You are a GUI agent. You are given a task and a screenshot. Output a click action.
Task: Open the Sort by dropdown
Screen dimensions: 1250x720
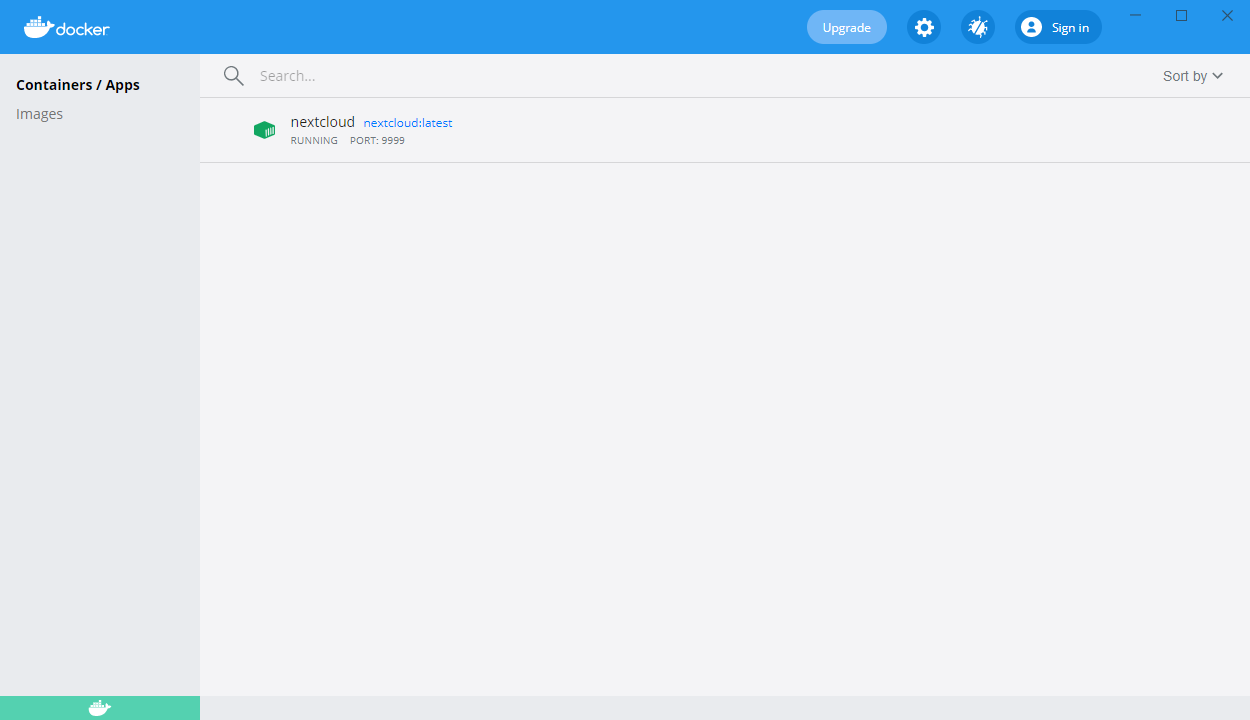point(1184,75)
